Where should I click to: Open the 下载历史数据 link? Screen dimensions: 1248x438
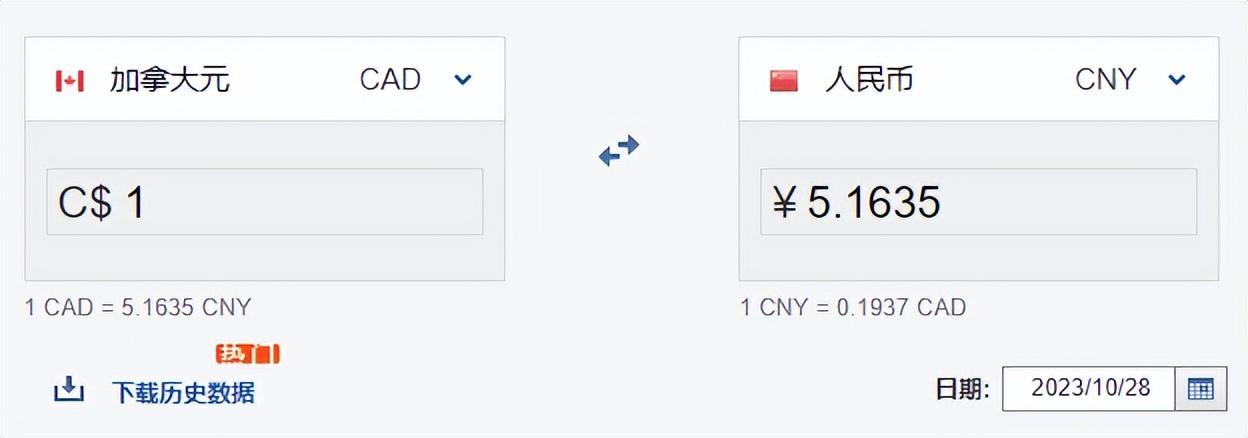[x=183, y=393]
